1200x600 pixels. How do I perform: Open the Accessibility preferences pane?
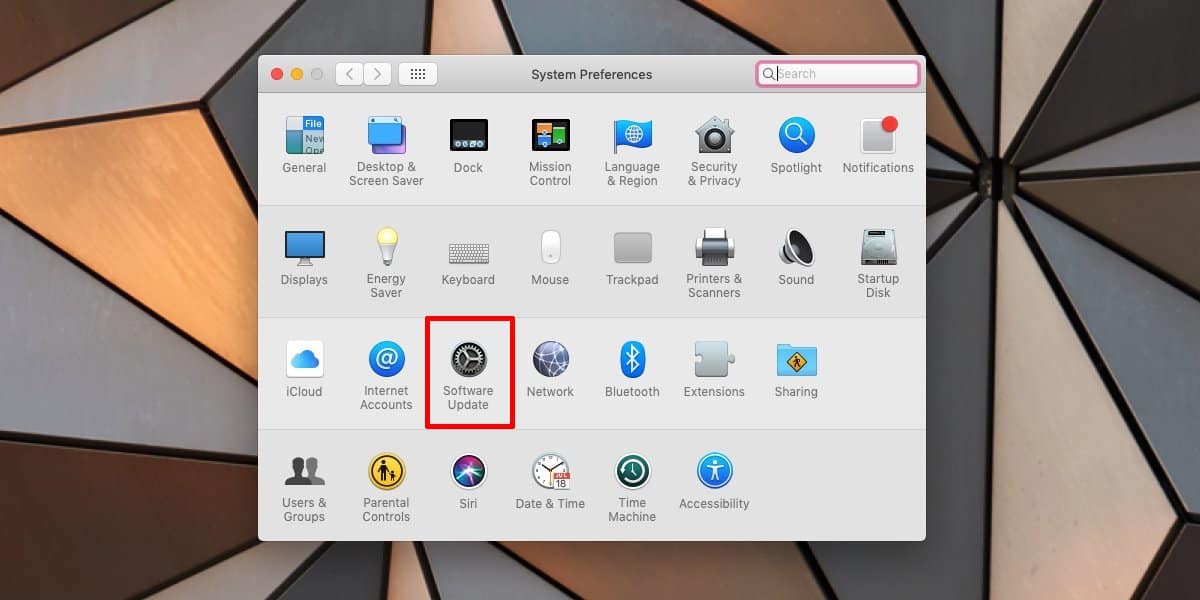714,481
